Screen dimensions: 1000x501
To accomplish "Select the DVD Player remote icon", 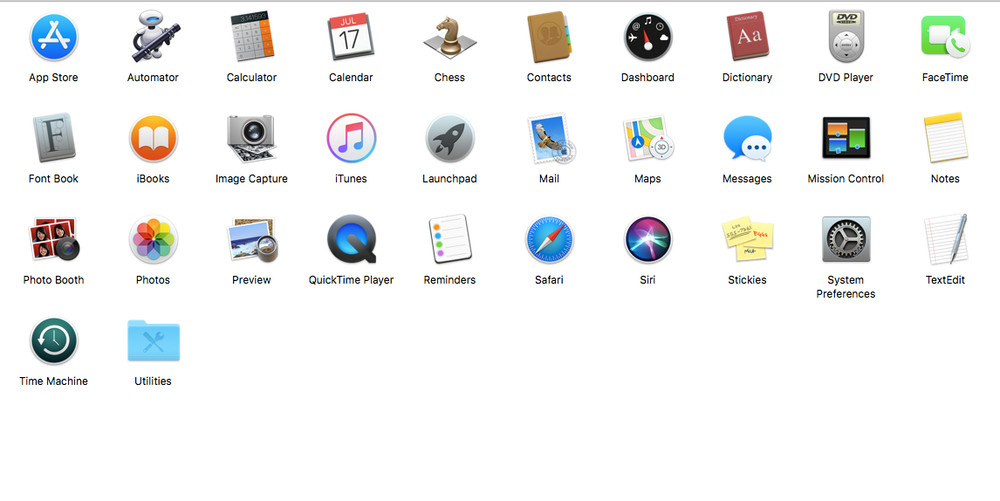I will pyautogui.click(x=846, y=37).
